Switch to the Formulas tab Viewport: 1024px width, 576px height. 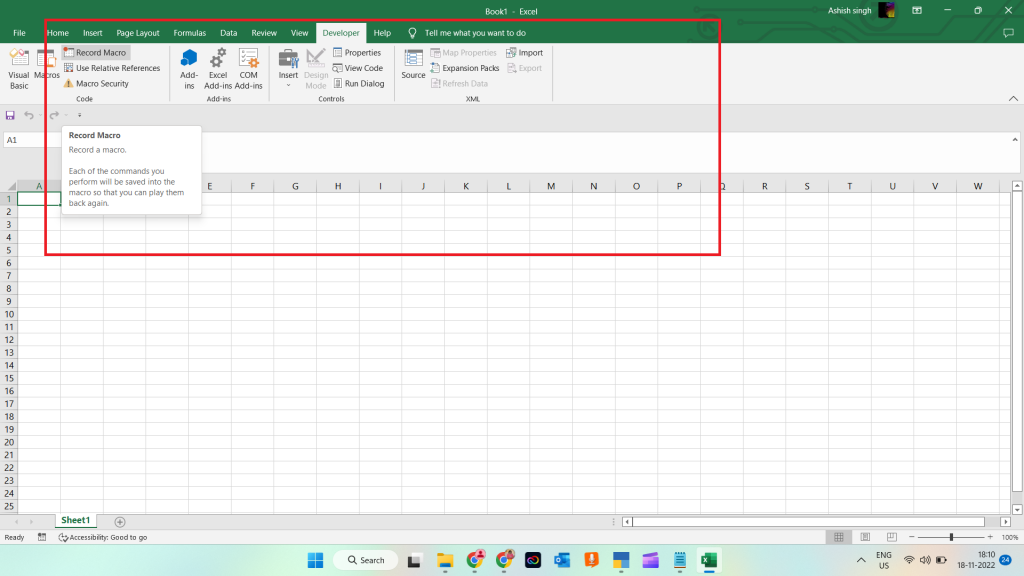pos(189,33)
